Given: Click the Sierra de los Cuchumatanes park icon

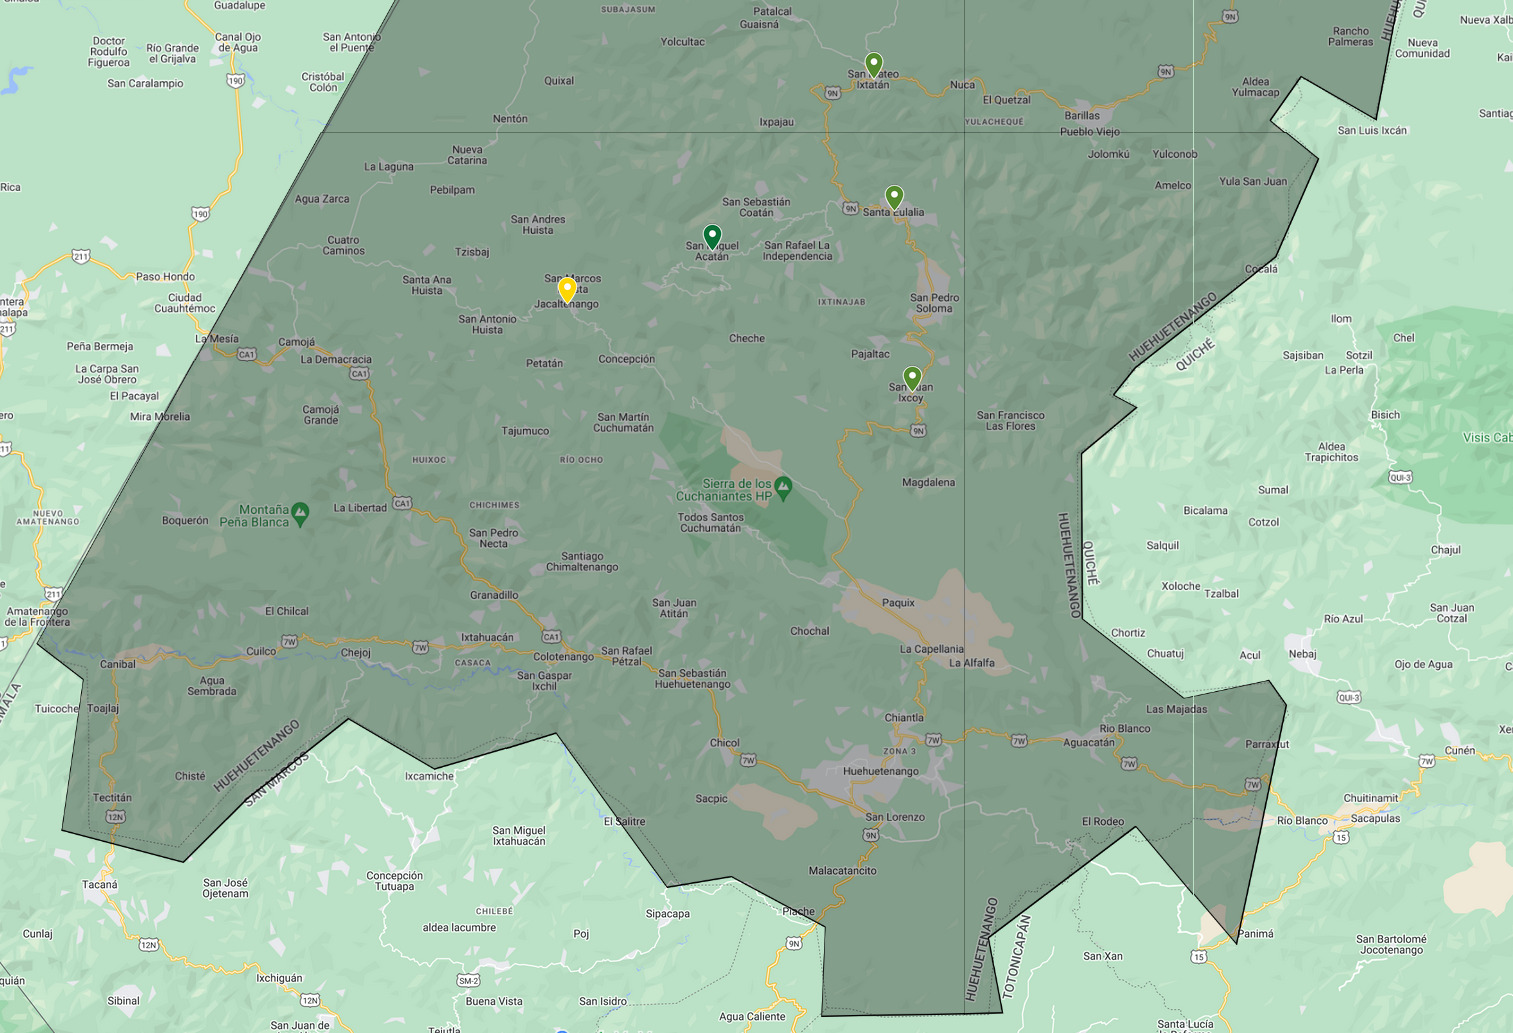Looking at the screenshot, I should [783, 488].
